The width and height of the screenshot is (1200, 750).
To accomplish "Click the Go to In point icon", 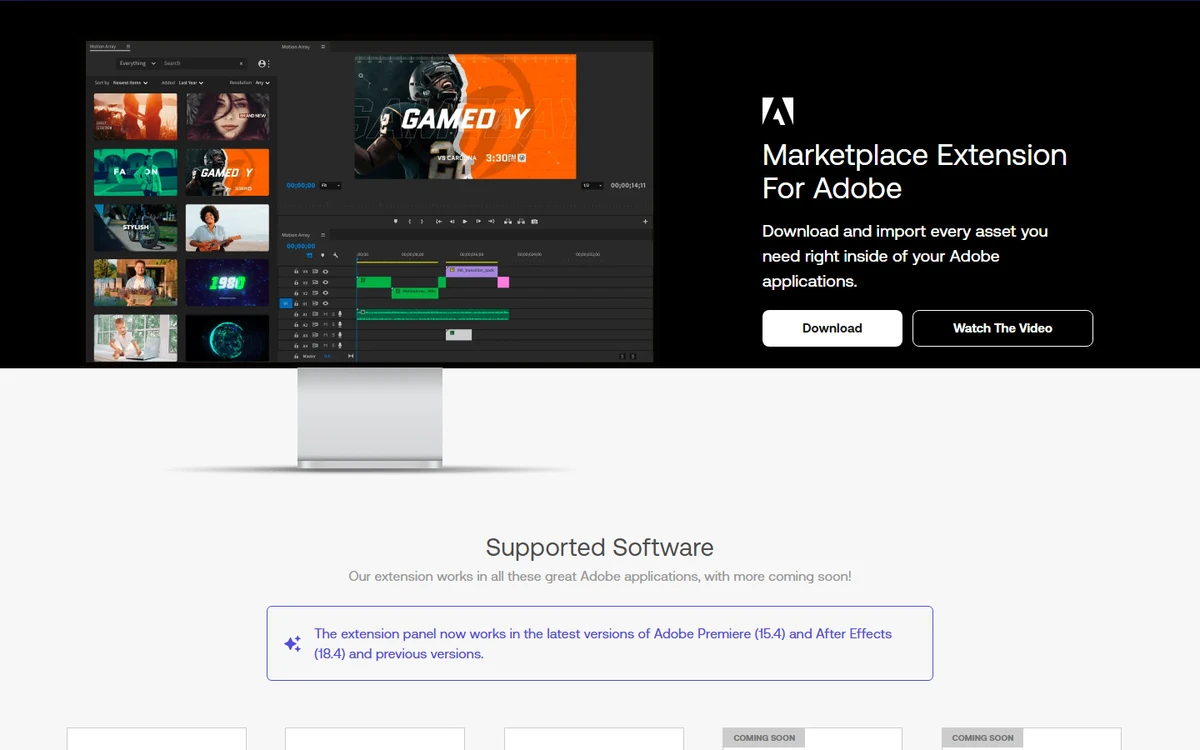I will coord(439,221).
